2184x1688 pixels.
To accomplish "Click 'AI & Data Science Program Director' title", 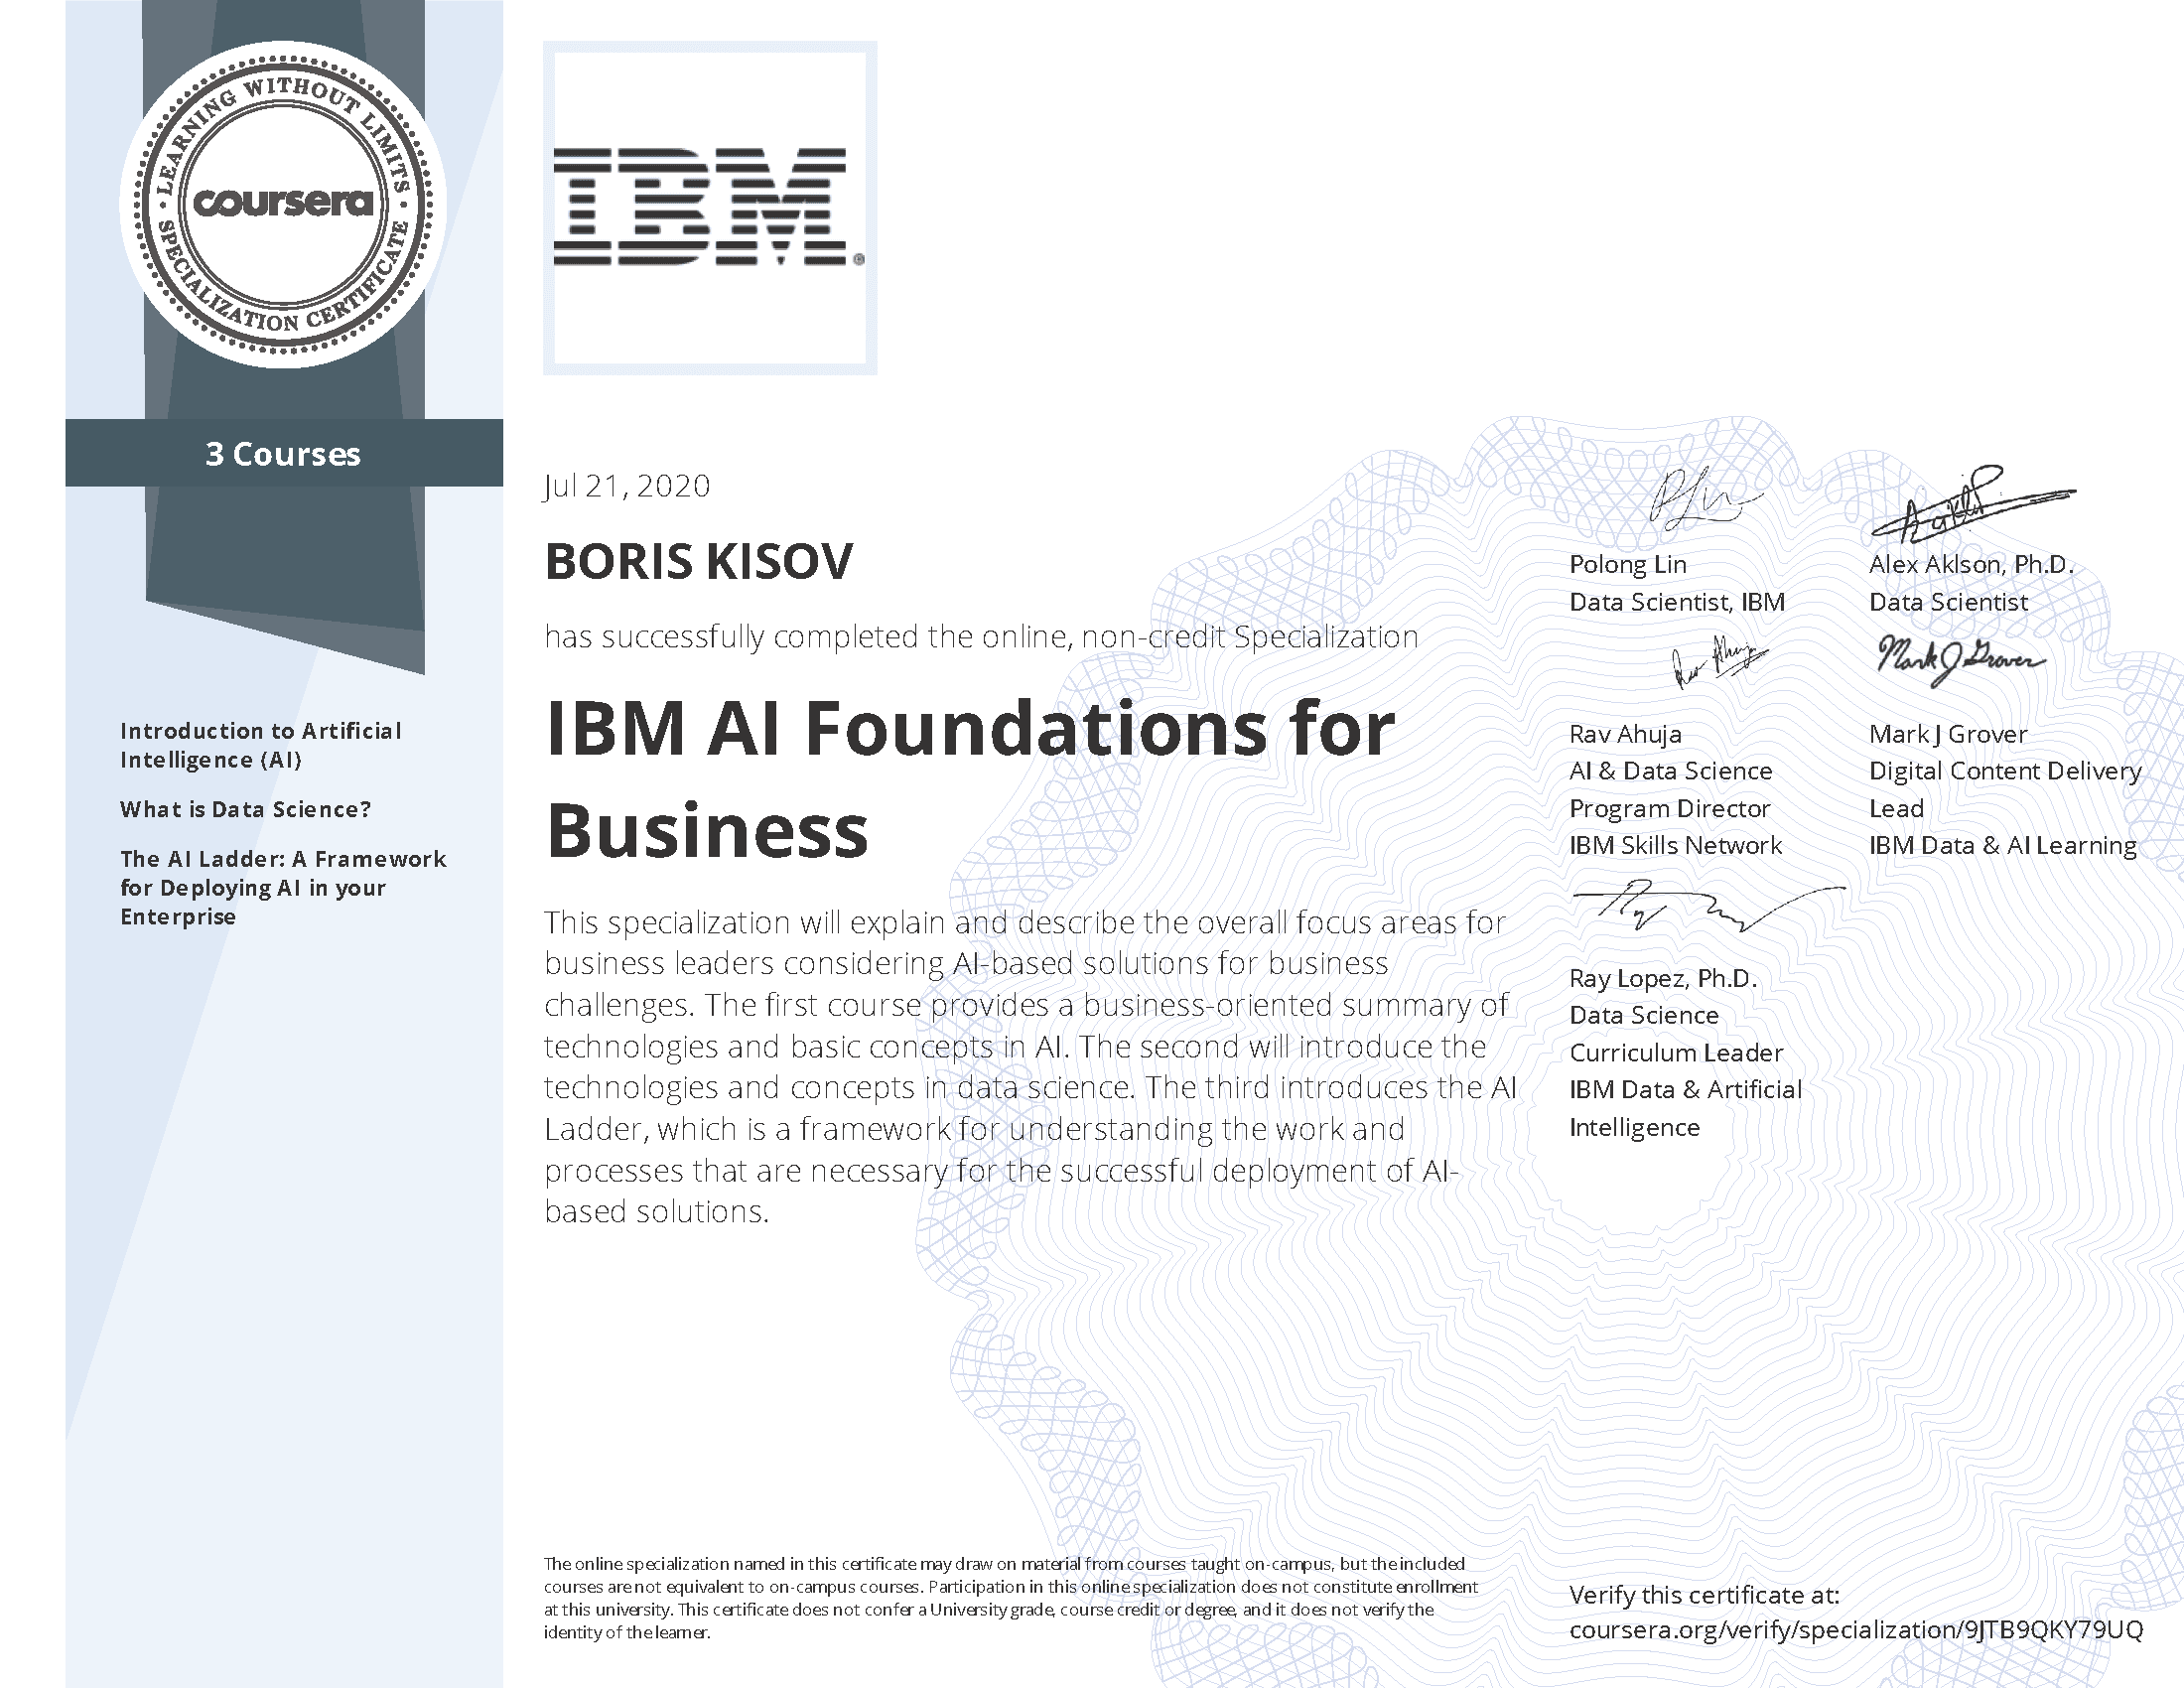I will 1671,789.
